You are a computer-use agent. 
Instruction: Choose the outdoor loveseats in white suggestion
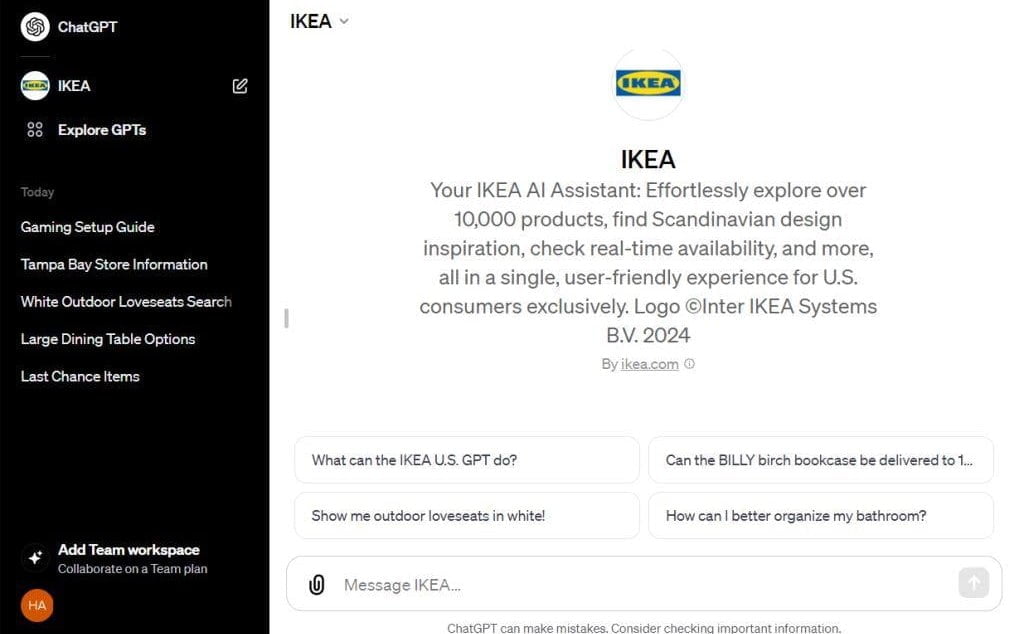click(466, 515)
